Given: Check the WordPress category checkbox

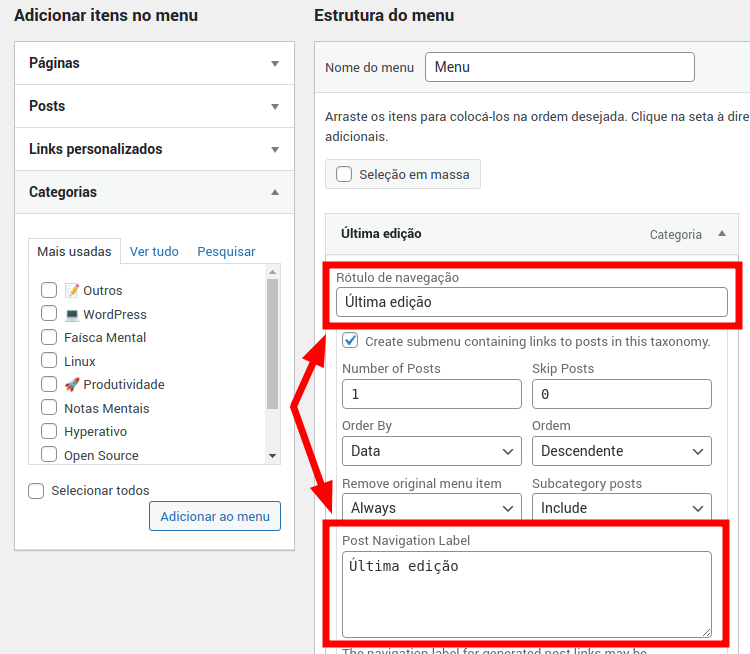Looking at the screenshot, I should click(48, 314).
